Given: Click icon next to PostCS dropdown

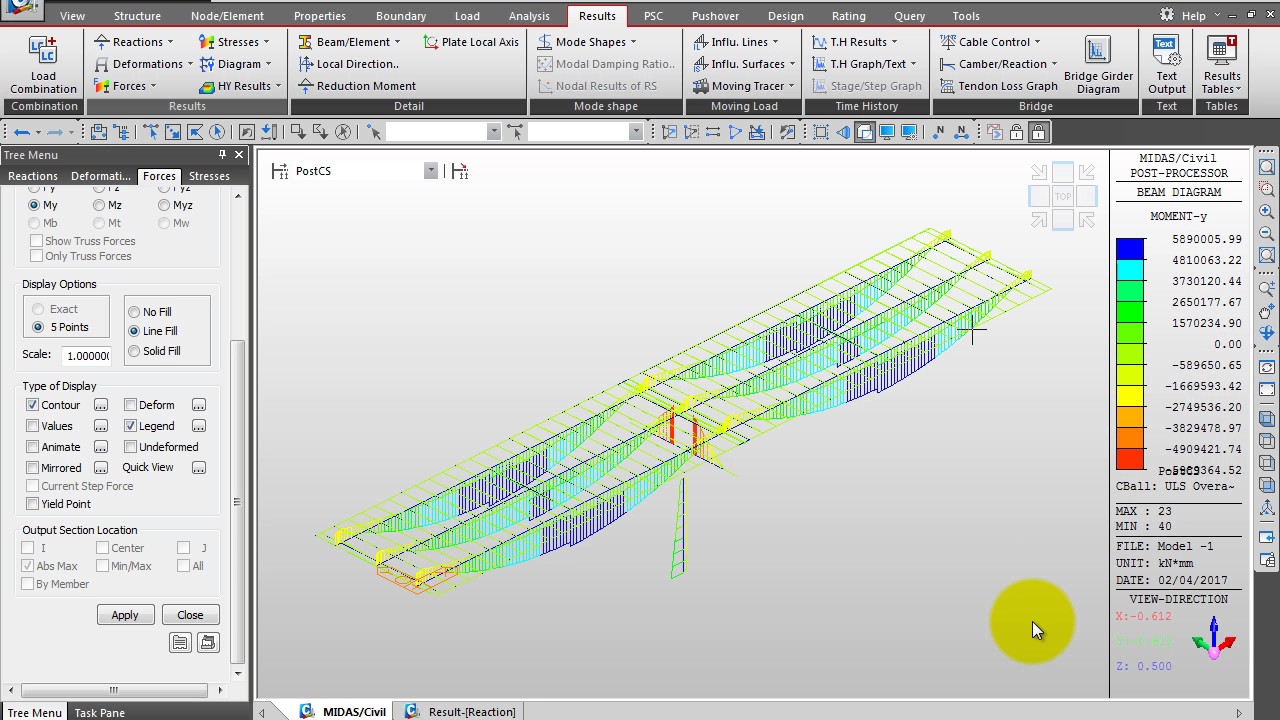Looking at the screenshot, I should click(x=460, y=172).
